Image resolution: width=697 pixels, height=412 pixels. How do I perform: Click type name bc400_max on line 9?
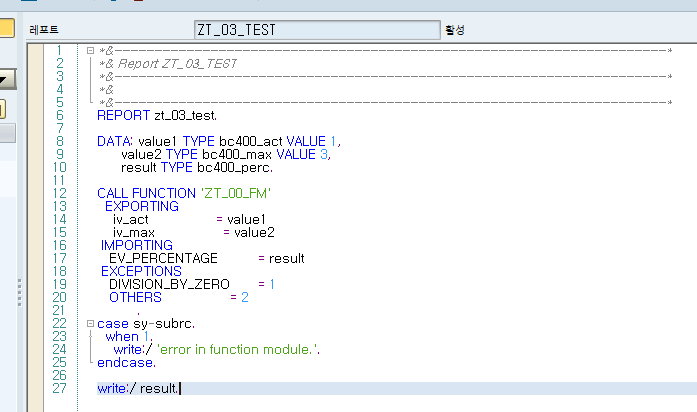click(236, 154)
